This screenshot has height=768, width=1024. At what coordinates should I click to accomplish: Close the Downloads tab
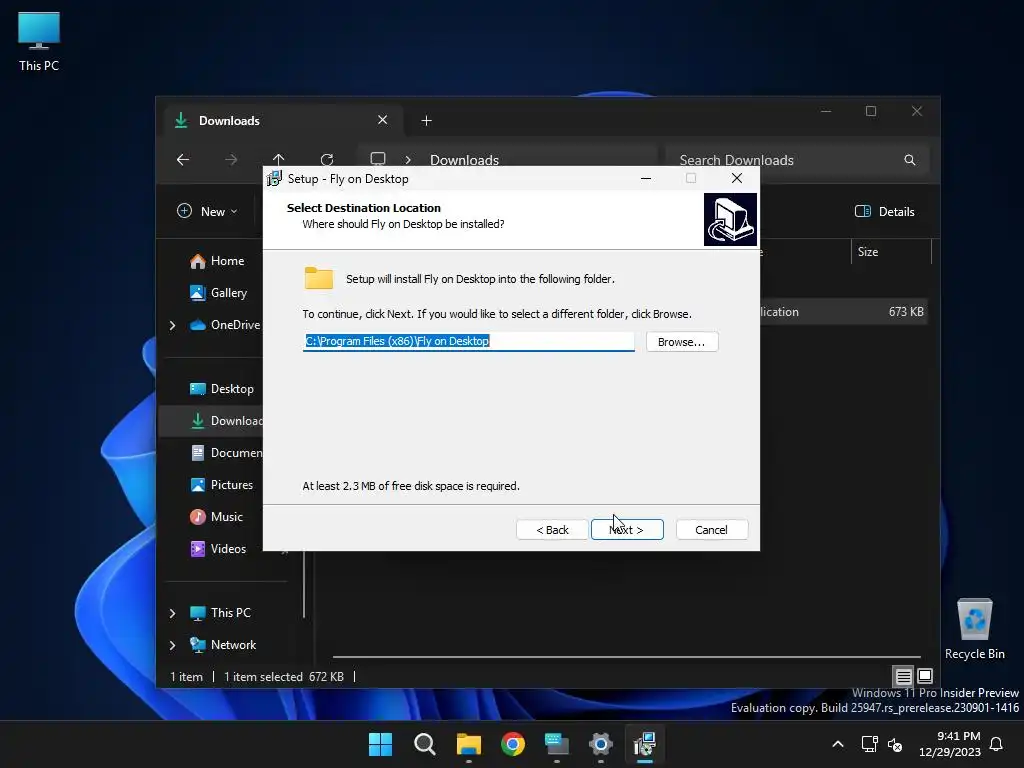click(x=383, y=120)
